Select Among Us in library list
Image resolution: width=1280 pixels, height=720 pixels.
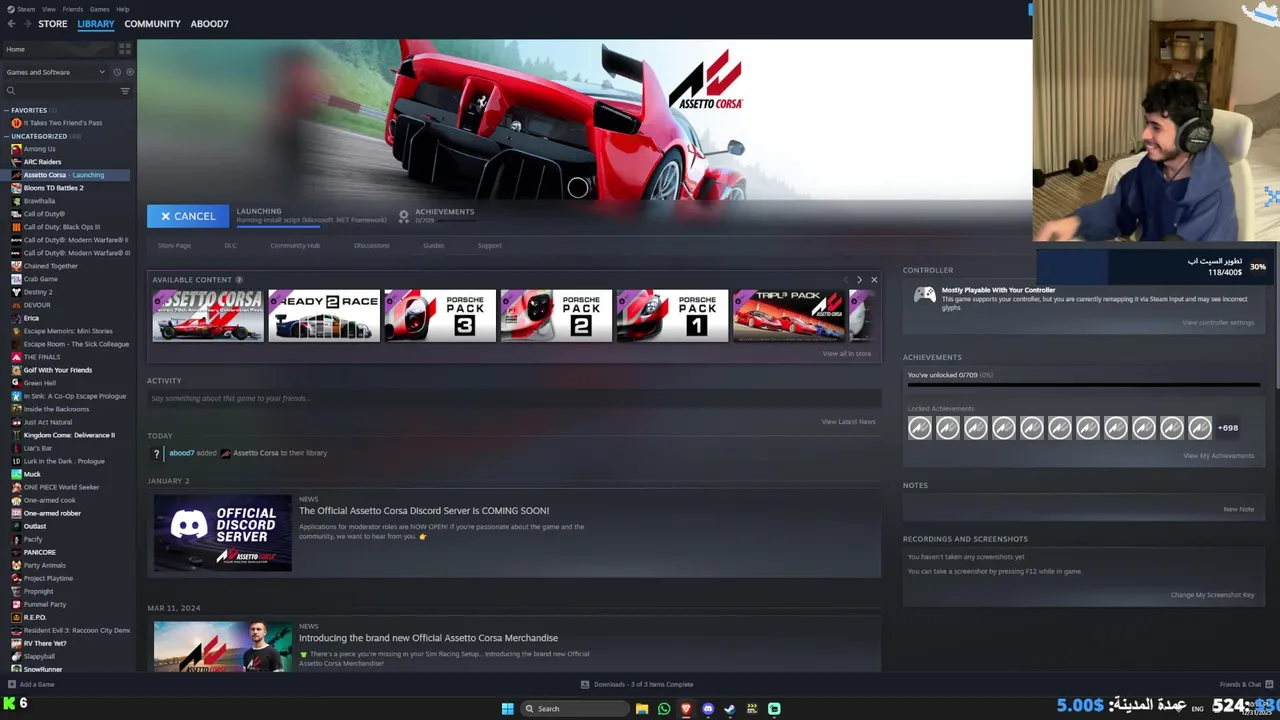pyautogui.click(x=40, y=149)
